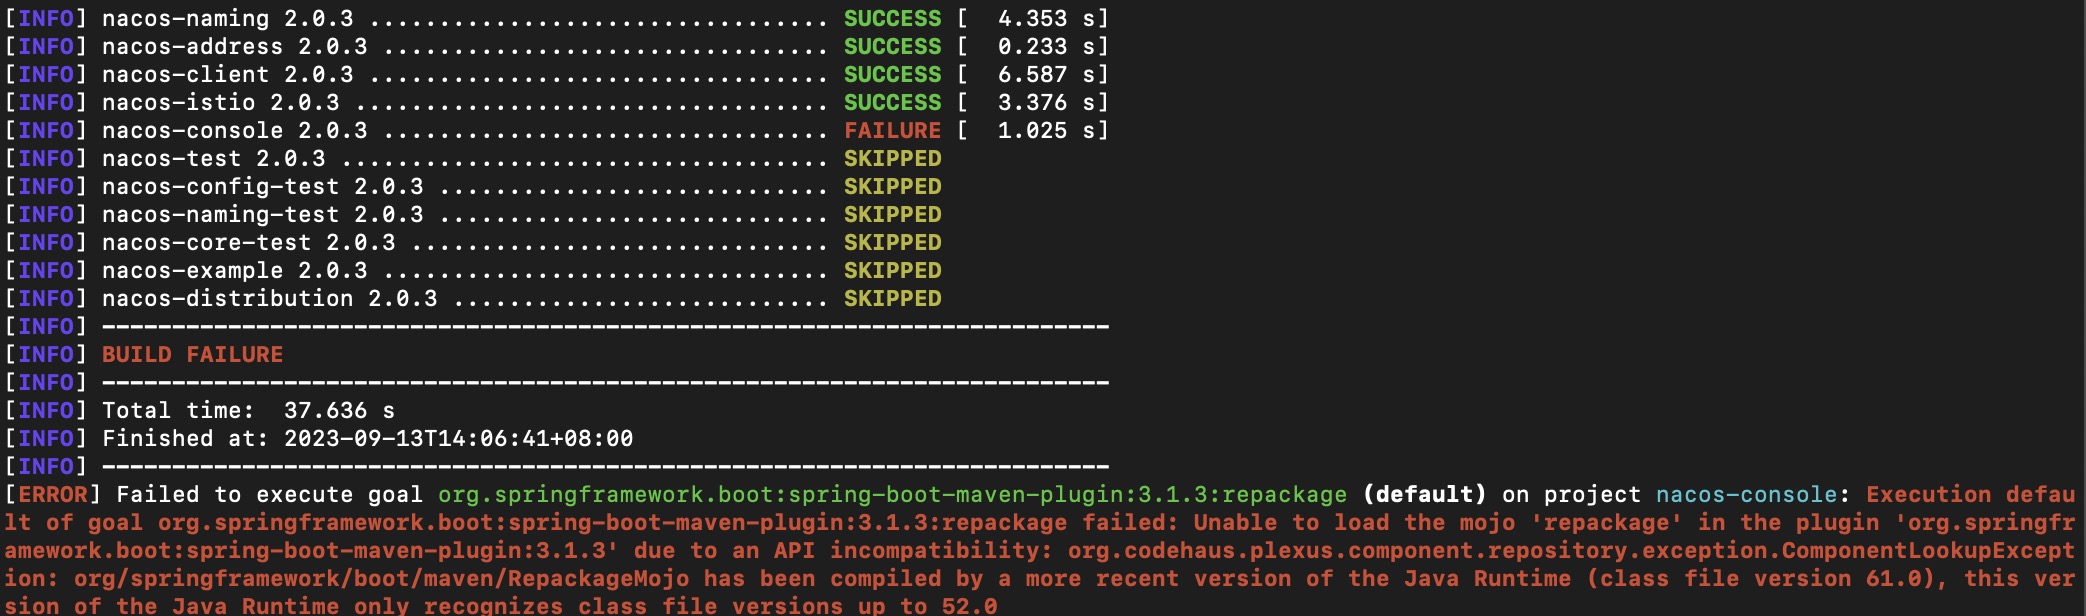Click the nacos-example SKIPPED status
2086x616 pixels.
pyautogui.click(x=892, y=271)
